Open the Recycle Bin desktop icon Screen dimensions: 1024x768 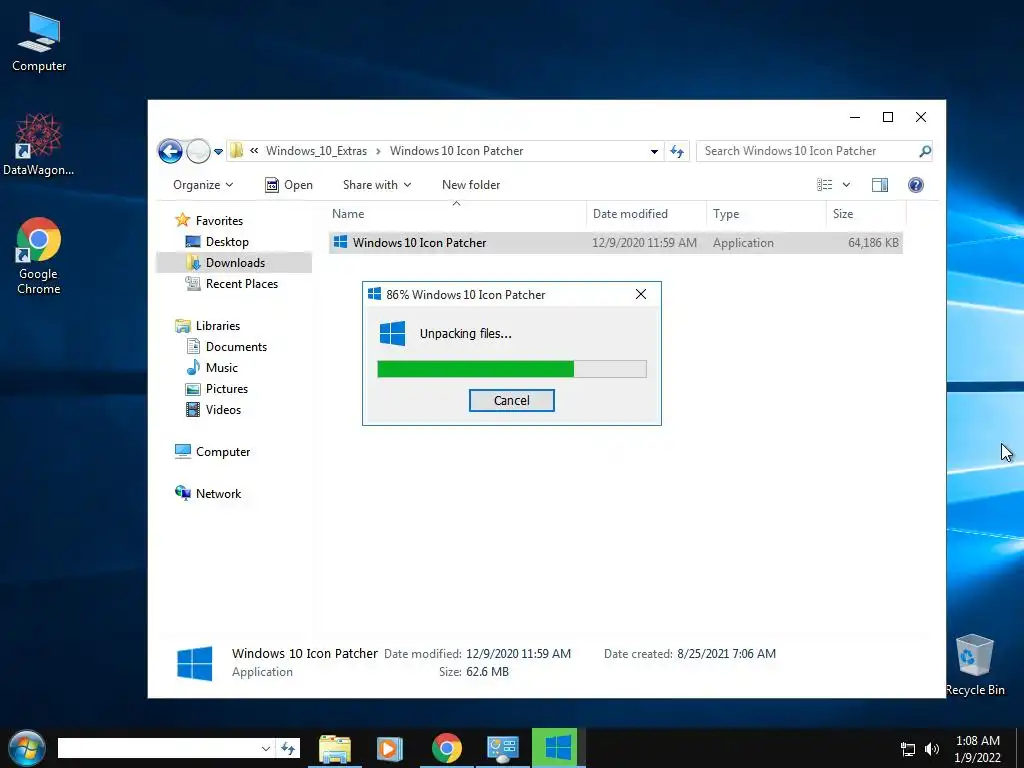coord(974,665)
